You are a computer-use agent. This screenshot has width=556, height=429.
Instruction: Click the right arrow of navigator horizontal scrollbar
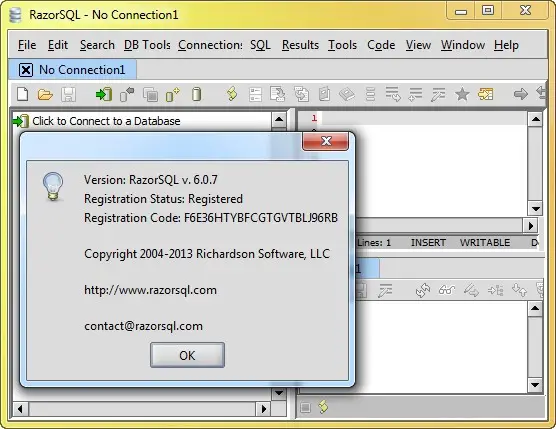pyautogui.click(x=263, y=409)
